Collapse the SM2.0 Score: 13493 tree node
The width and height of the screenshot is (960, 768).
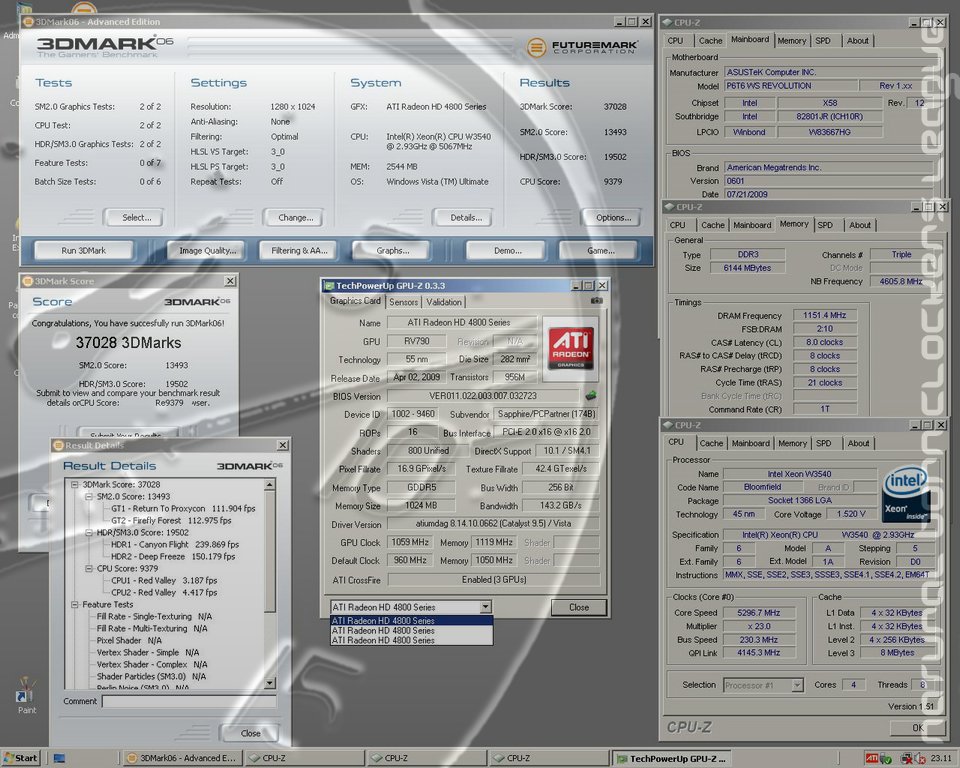point(89,497)
